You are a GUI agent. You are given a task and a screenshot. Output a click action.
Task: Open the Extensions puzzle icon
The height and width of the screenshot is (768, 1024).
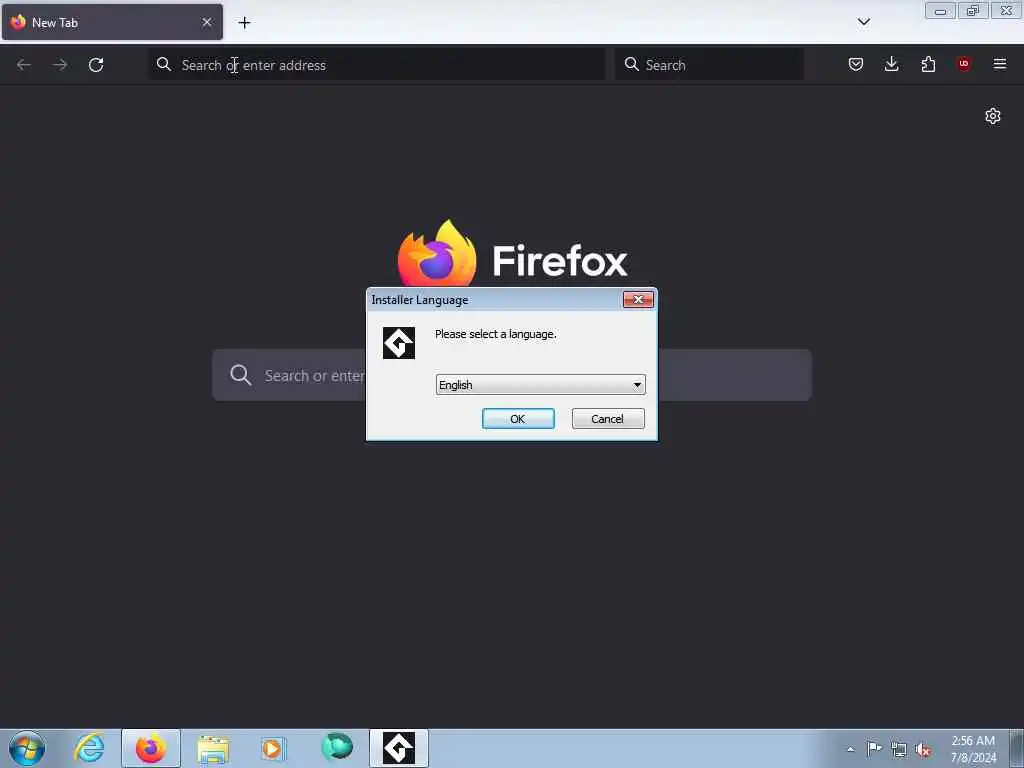click(928, 64)
